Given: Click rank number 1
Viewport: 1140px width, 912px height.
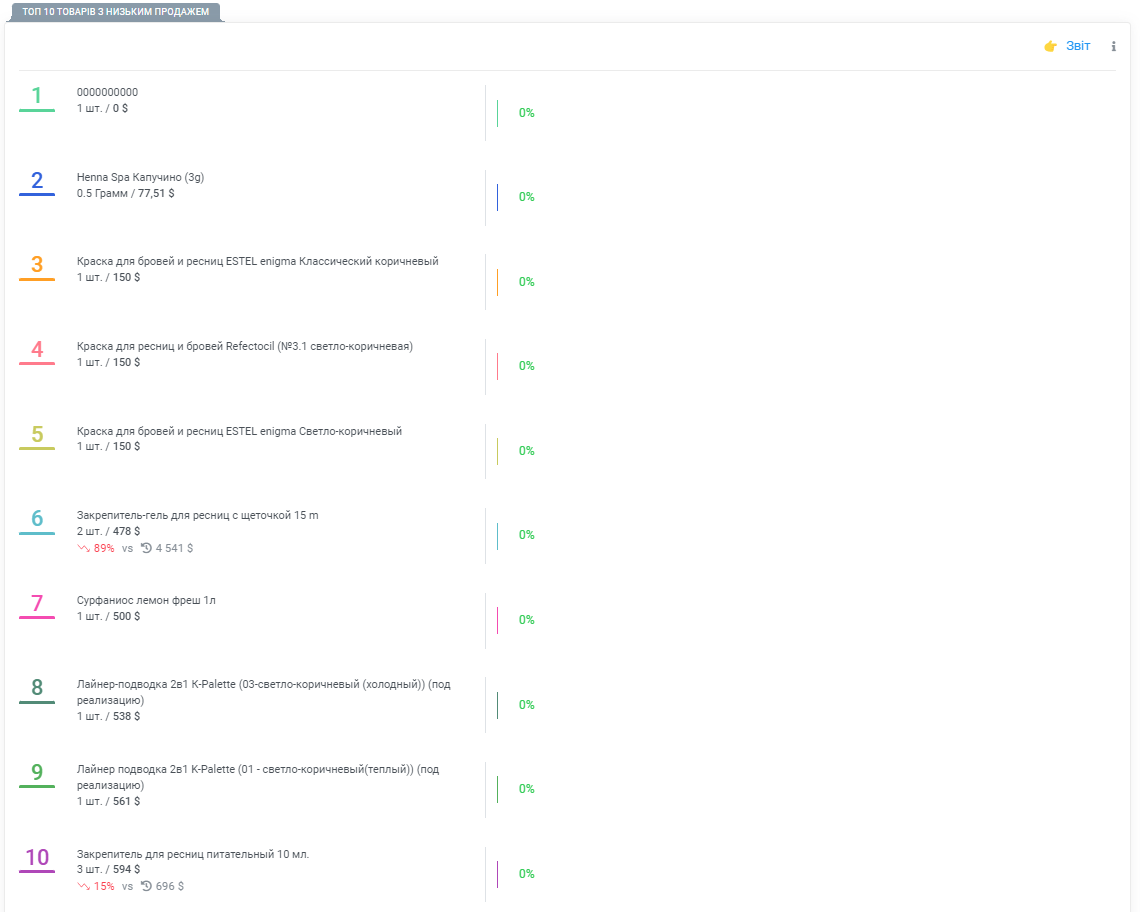Looking at the screenshot, I should pyautogui.click(x=37, y=96).
